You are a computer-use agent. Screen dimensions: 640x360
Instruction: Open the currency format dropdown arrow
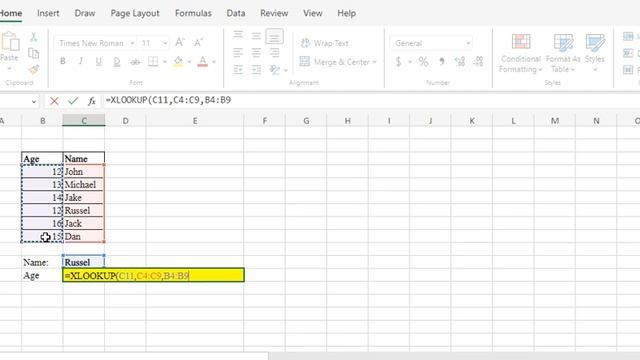[x=410, y=62]
